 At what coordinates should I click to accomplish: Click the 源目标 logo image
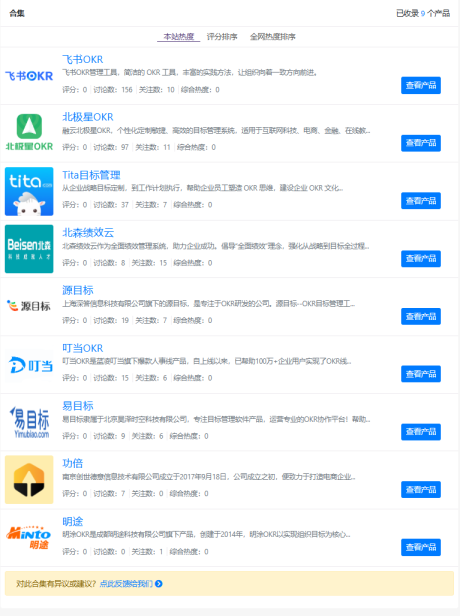[29, 306]
